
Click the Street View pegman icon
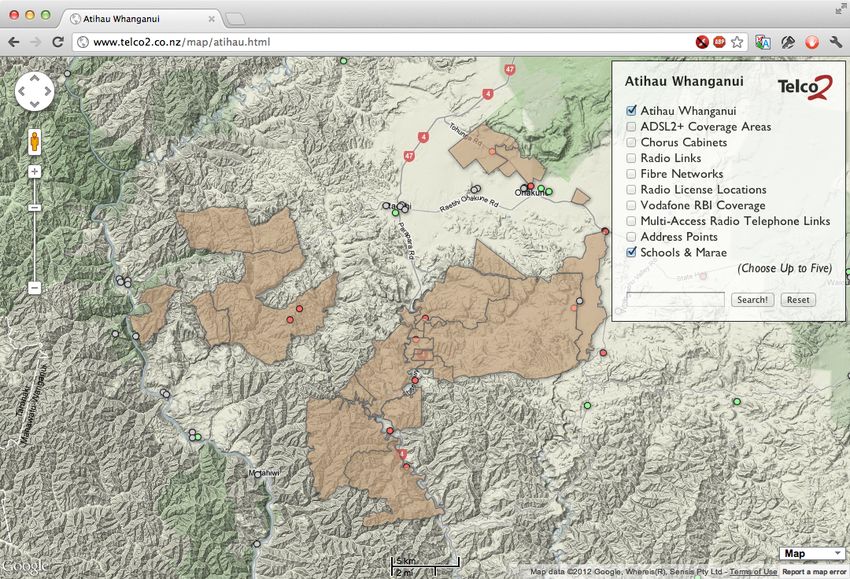click(34, 141)
